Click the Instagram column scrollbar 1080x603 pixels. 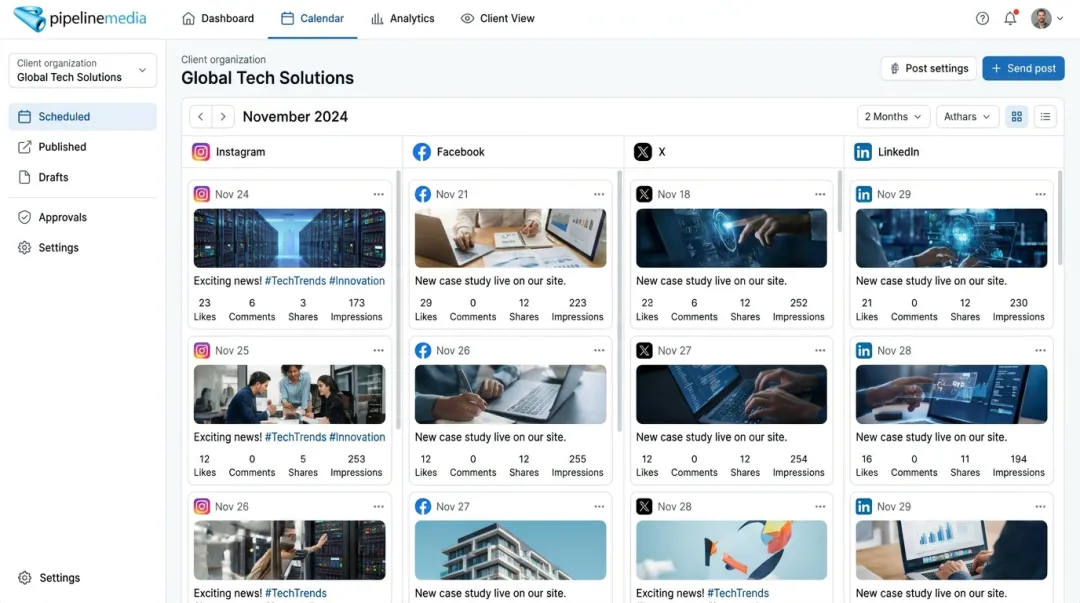click(398, 300)
